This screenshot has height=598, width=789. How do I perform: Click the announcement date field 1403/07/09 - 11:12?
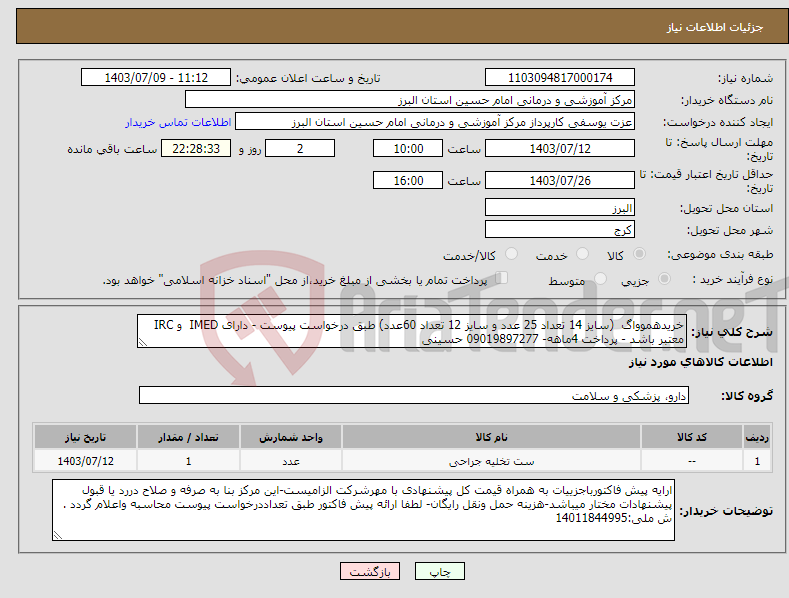tap(156, 78)
